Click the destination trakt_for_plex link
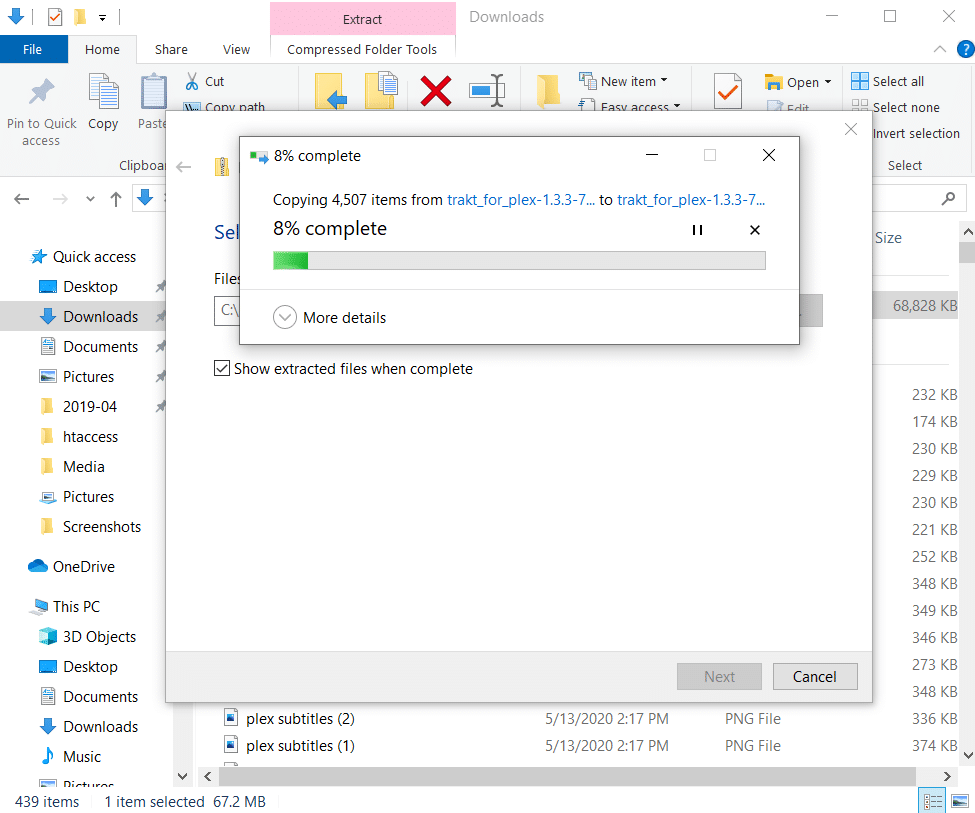Image resolution: width=975 pixels, height=813 pixels. (691, 200)
